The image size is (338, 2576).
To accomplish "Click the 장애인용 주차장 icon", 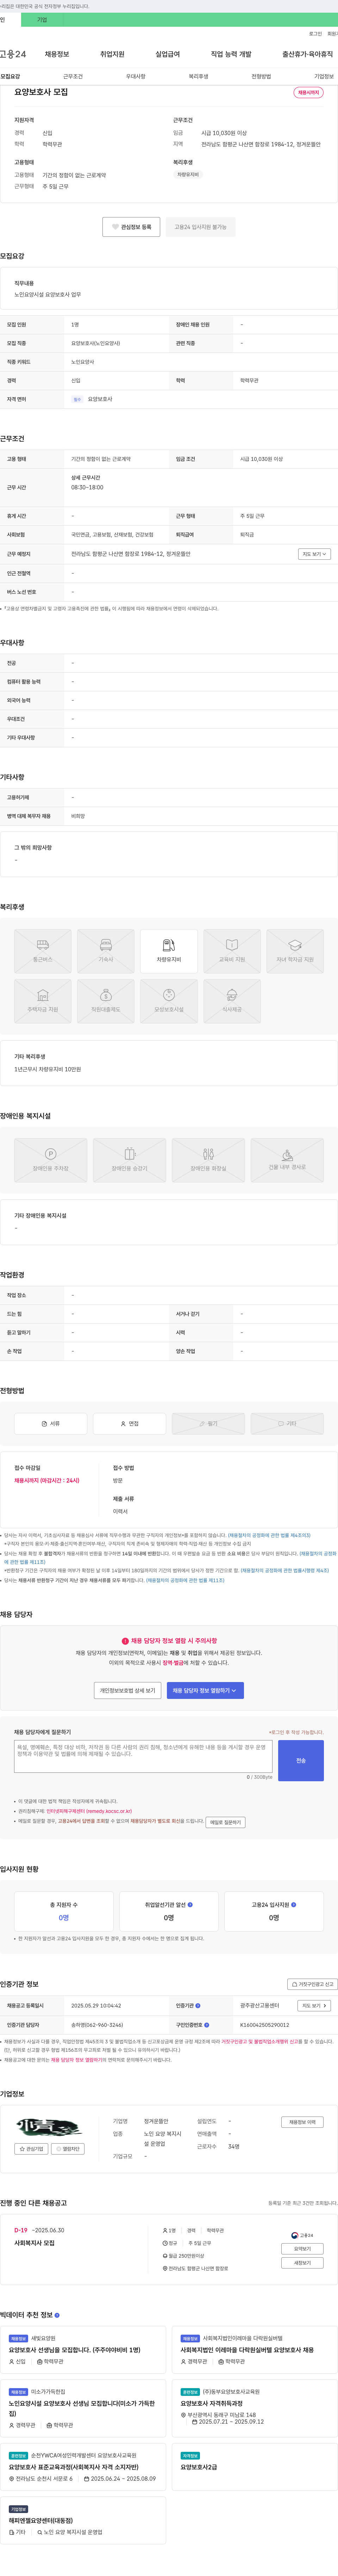I will click(51, 1160).
